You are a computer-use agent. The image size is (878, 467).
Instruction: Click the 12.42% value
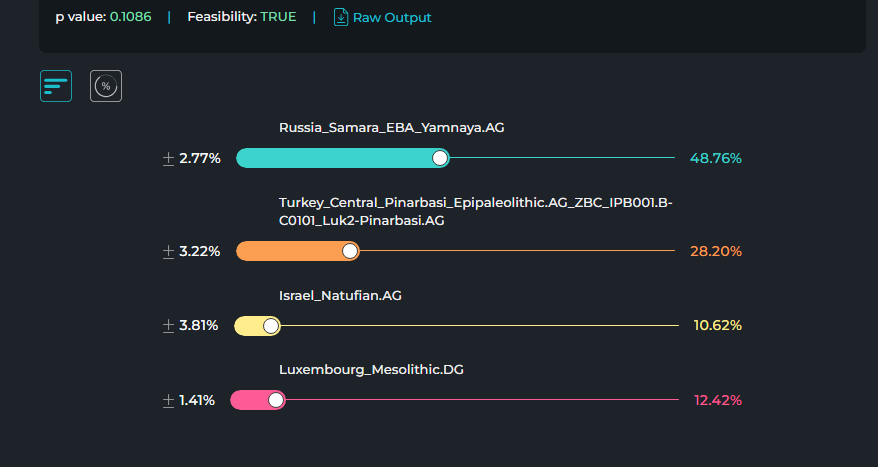[718, 400]
